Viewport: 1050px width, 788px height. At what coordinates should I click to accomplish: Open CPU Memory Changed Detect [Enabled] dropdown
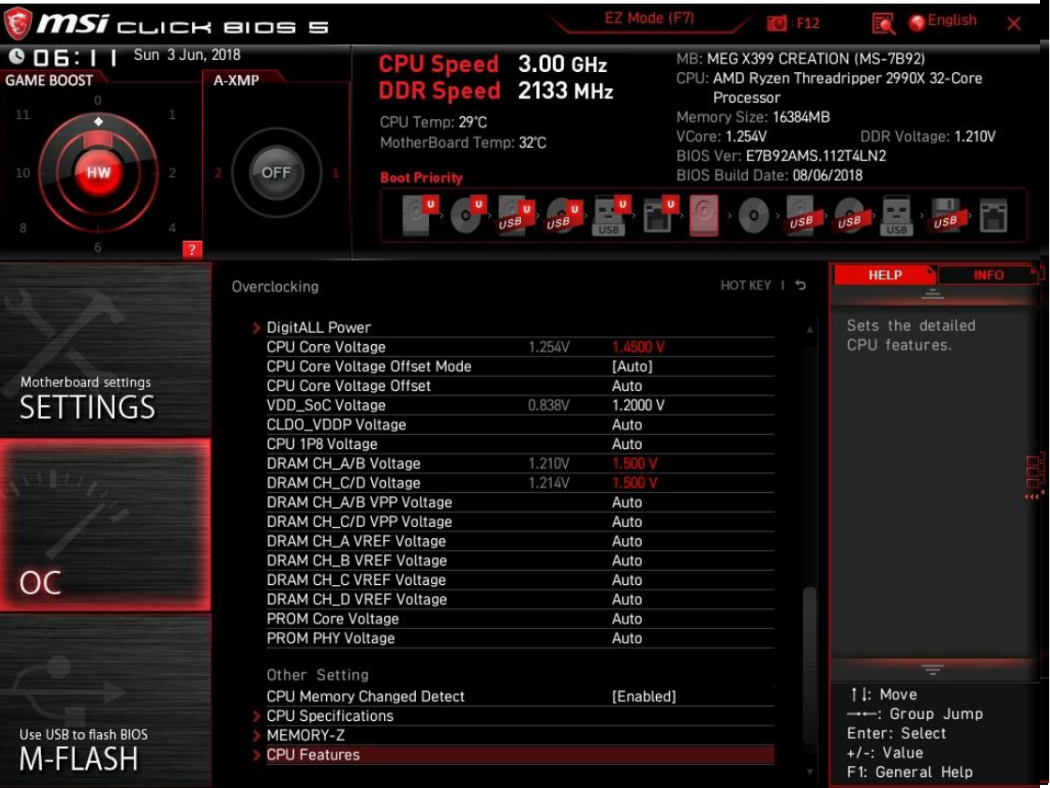coord(644,696)
